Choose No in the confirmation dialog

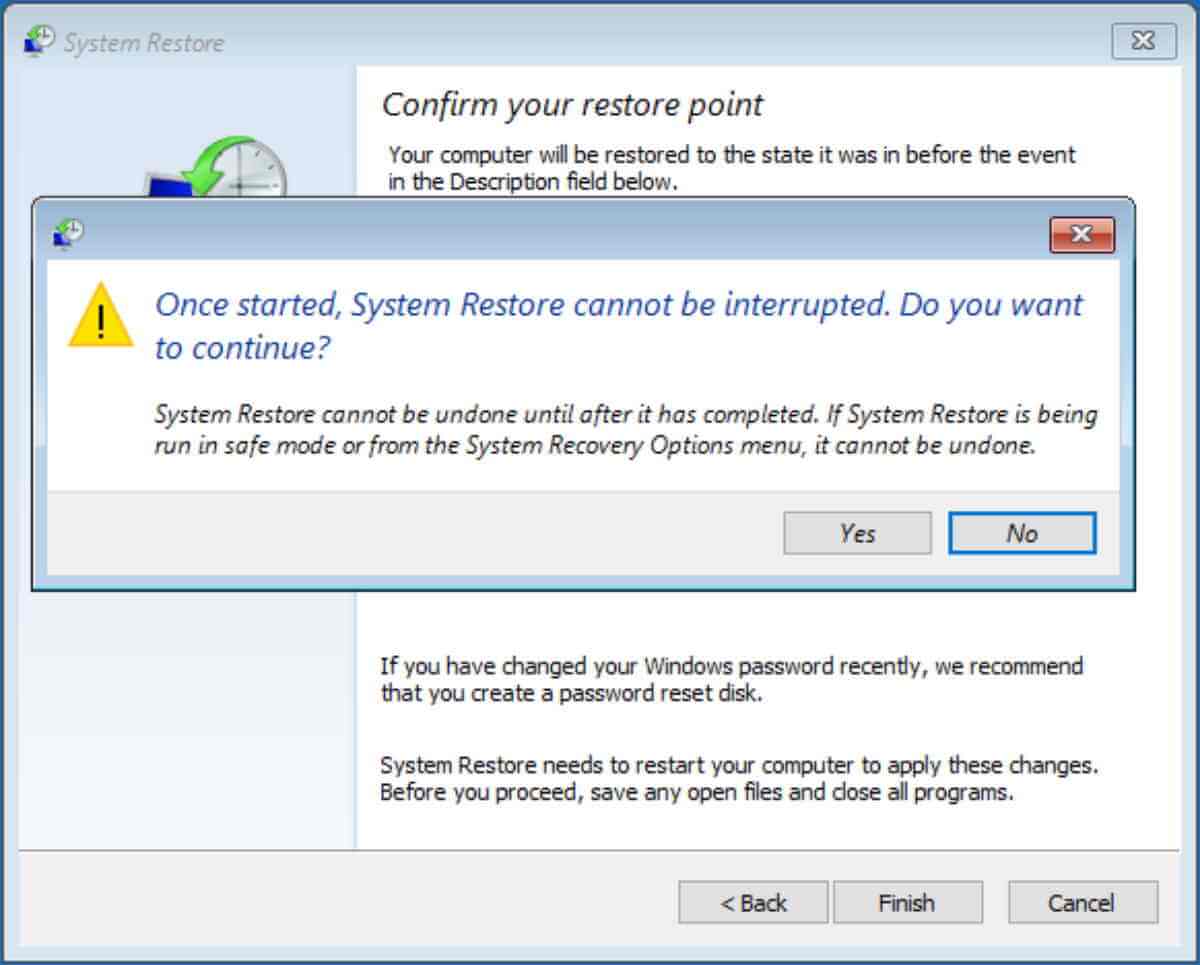pos(1022,533)
